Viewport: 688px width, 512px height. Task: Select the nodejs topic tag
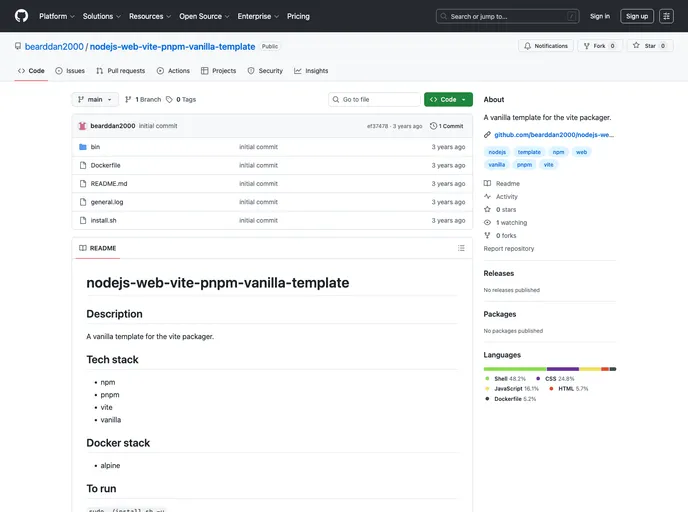click(x=497, y=152)
